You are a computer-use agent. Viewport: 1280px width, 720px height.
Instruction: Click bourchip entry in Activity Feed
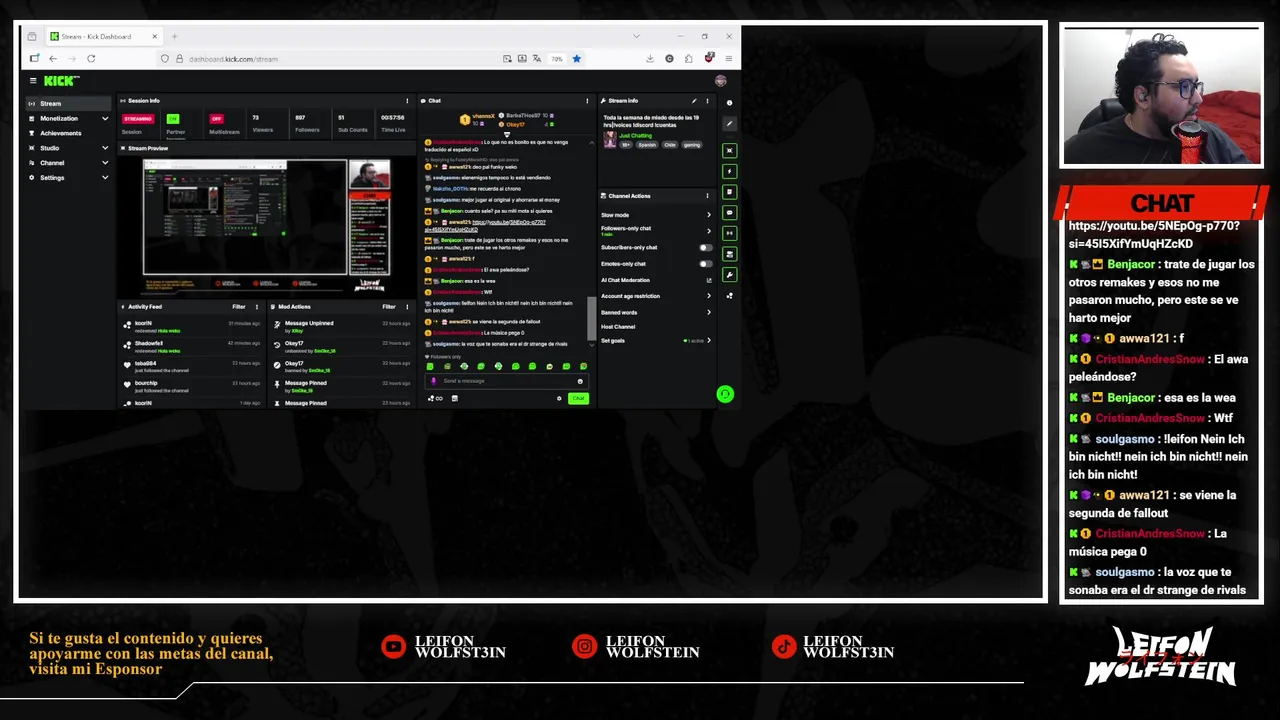(x=191, y=386)
